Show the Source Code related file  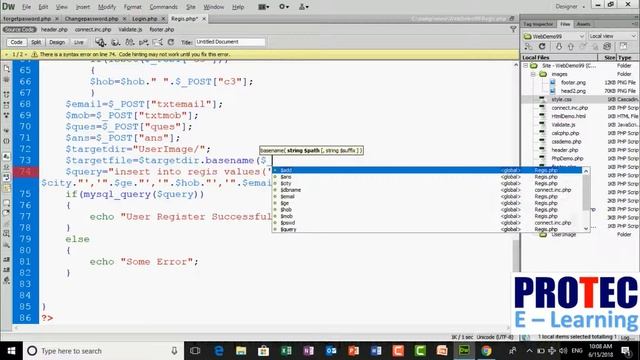(19, 29)
